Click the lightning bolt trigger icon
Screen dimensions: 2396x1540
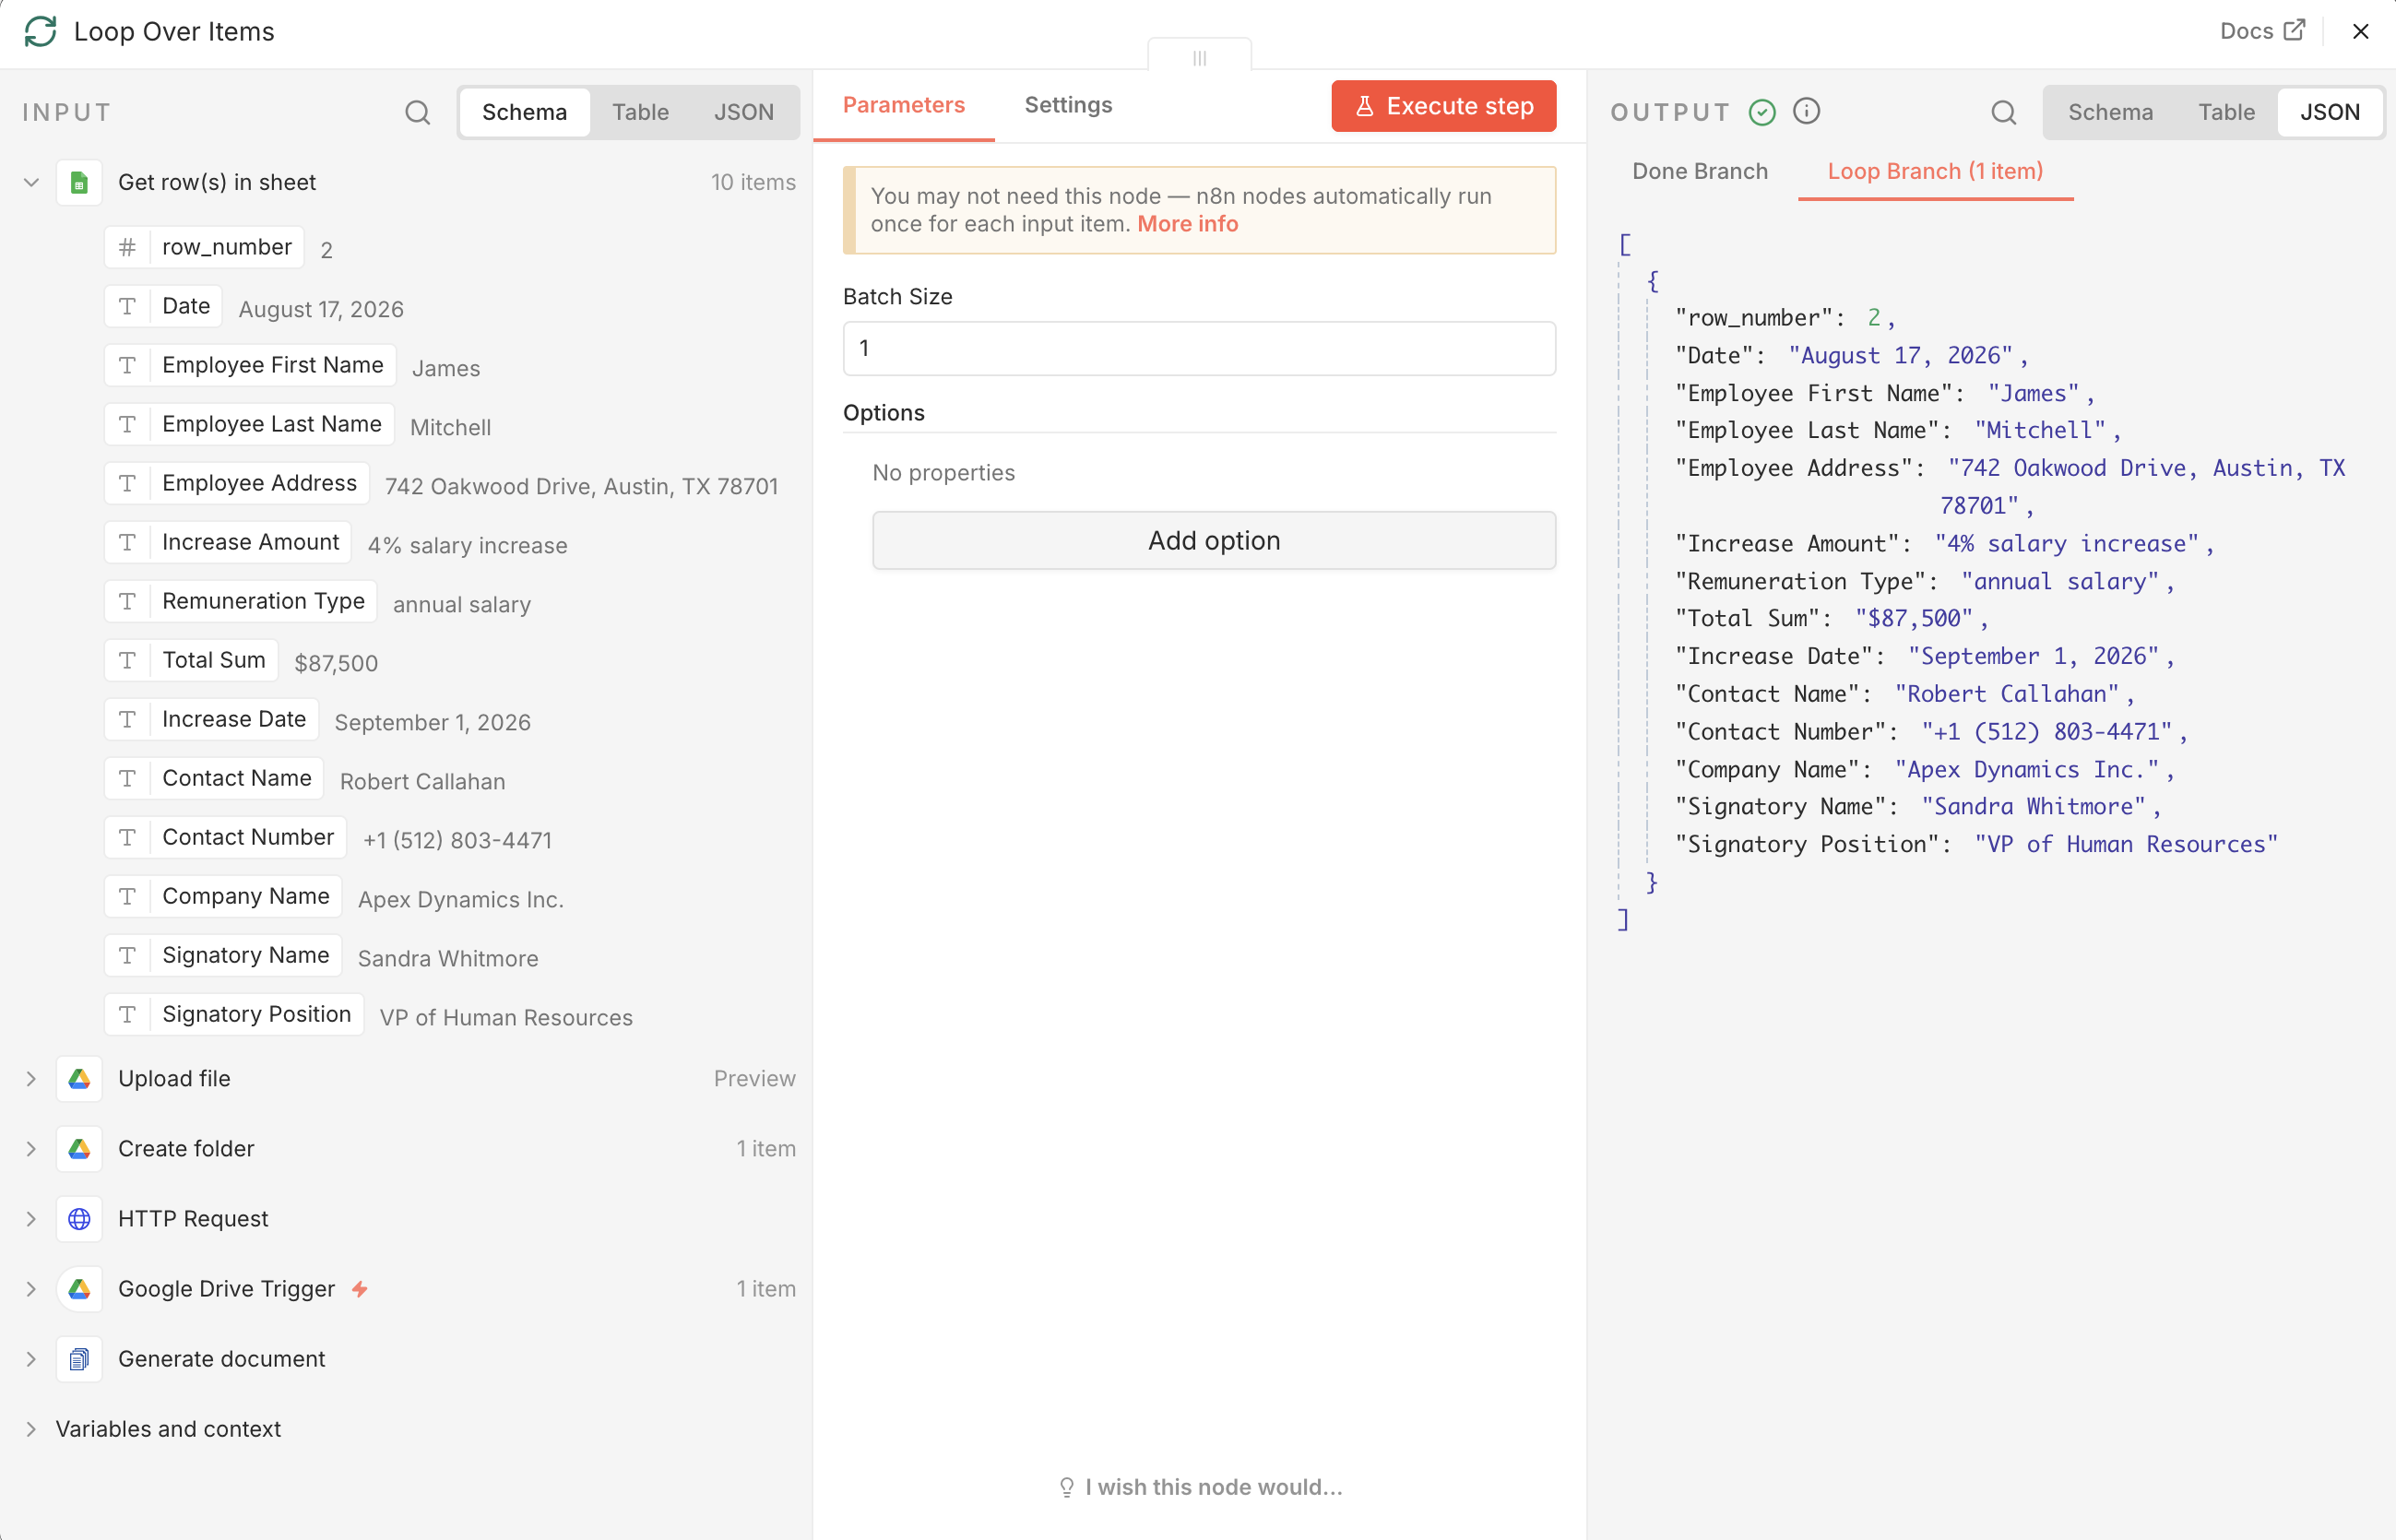click(360, 1288)
